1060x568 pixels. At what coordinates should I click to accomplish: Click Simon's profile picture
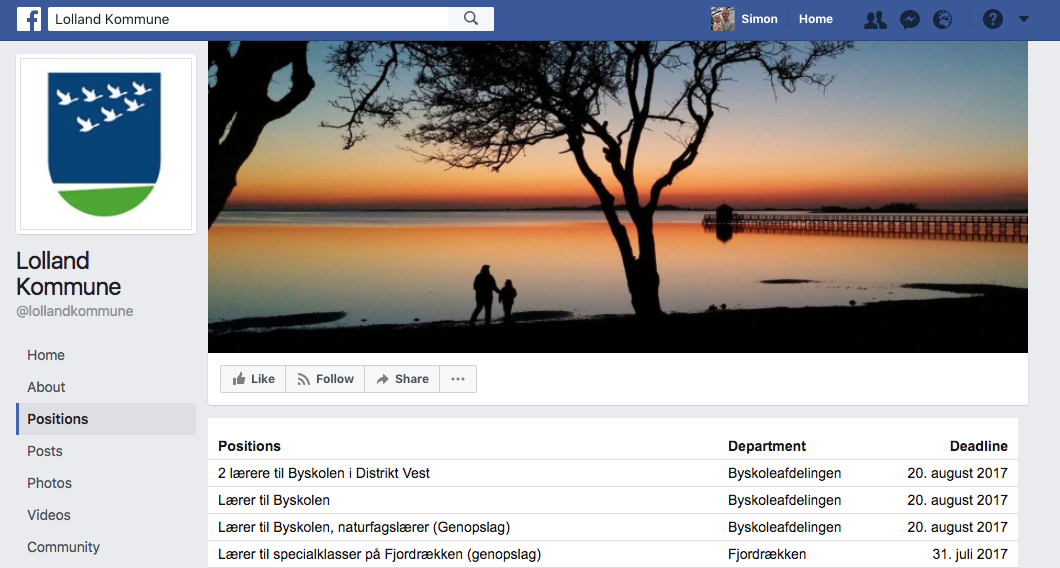(722, 19)
